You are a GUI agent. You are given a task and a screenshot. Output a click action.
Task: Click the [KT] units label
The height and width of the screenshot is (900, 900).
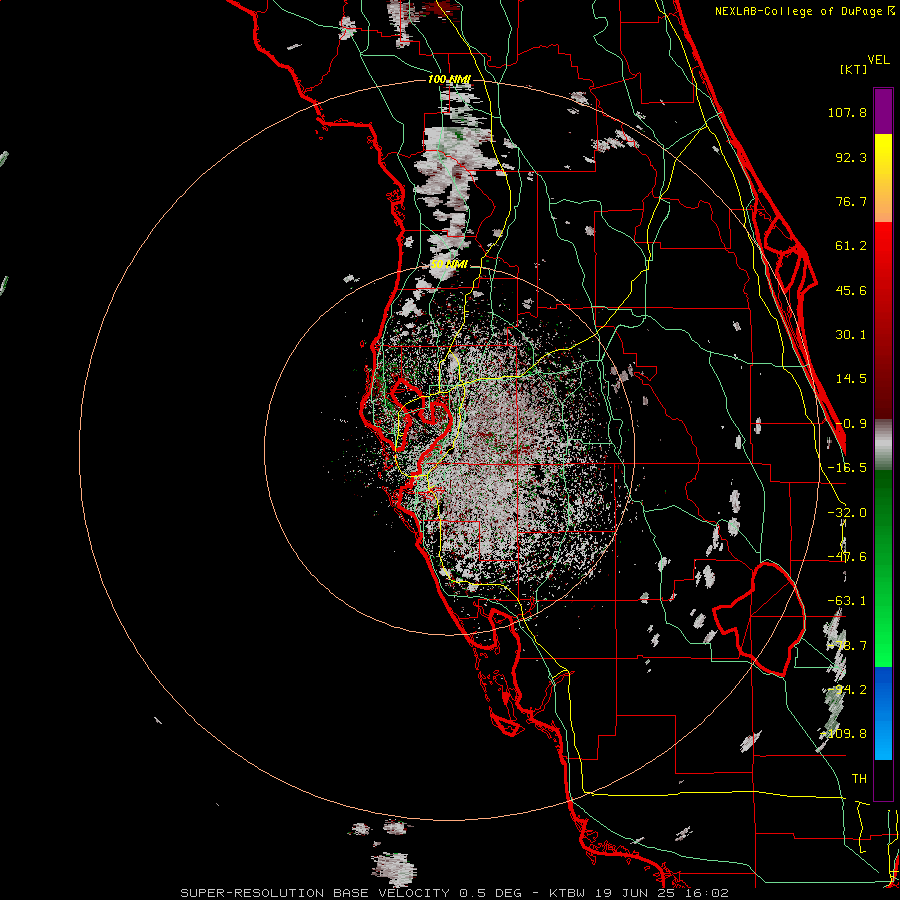(853, 69)
